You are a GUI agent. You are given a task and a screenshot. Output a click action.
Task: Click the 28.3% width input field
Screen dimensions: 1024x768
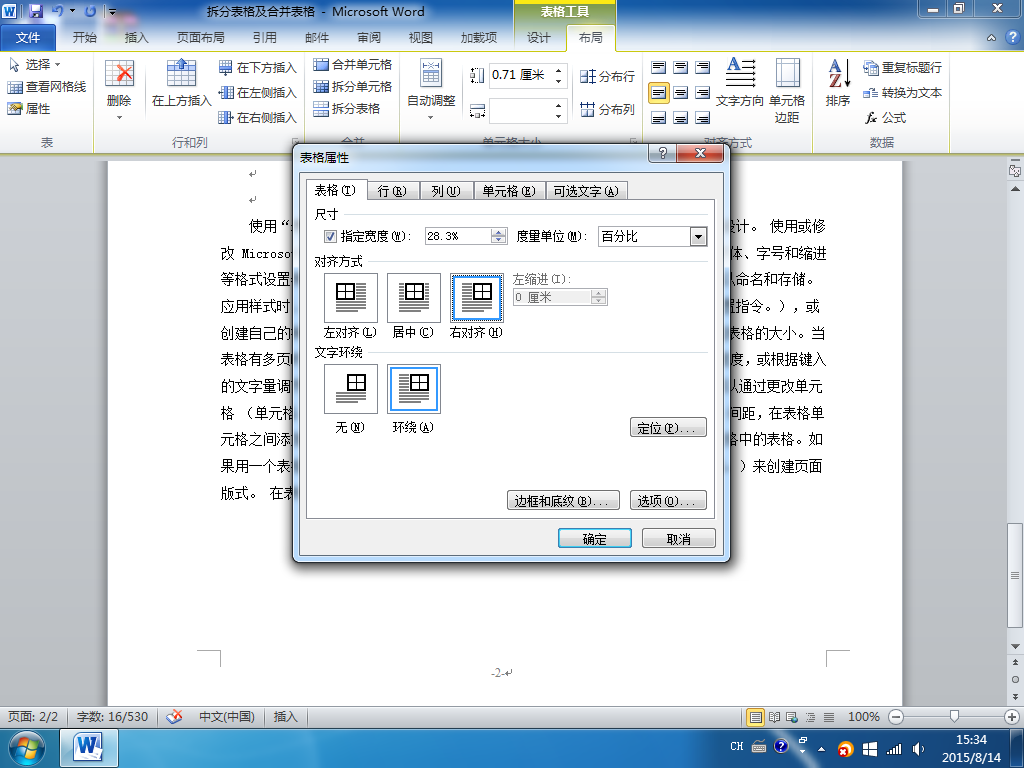coord(457,236)
